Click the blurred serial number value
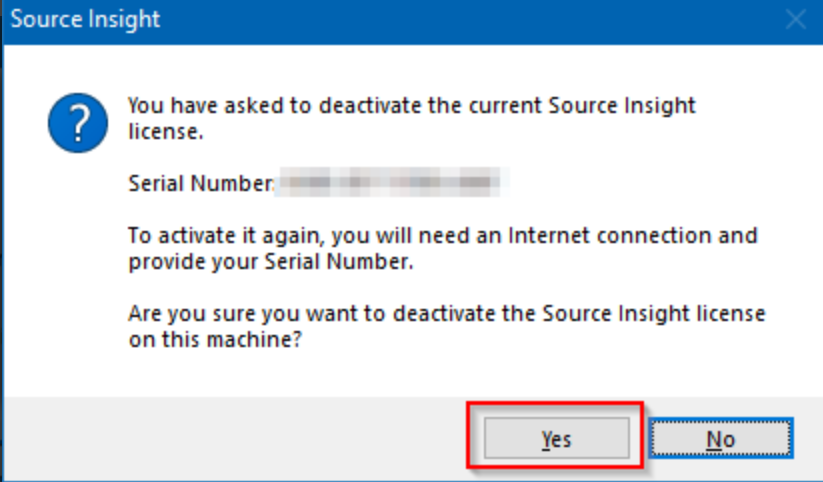Image resolution: width=823 pixels, height=482 pixels. (x=392, y=183)
